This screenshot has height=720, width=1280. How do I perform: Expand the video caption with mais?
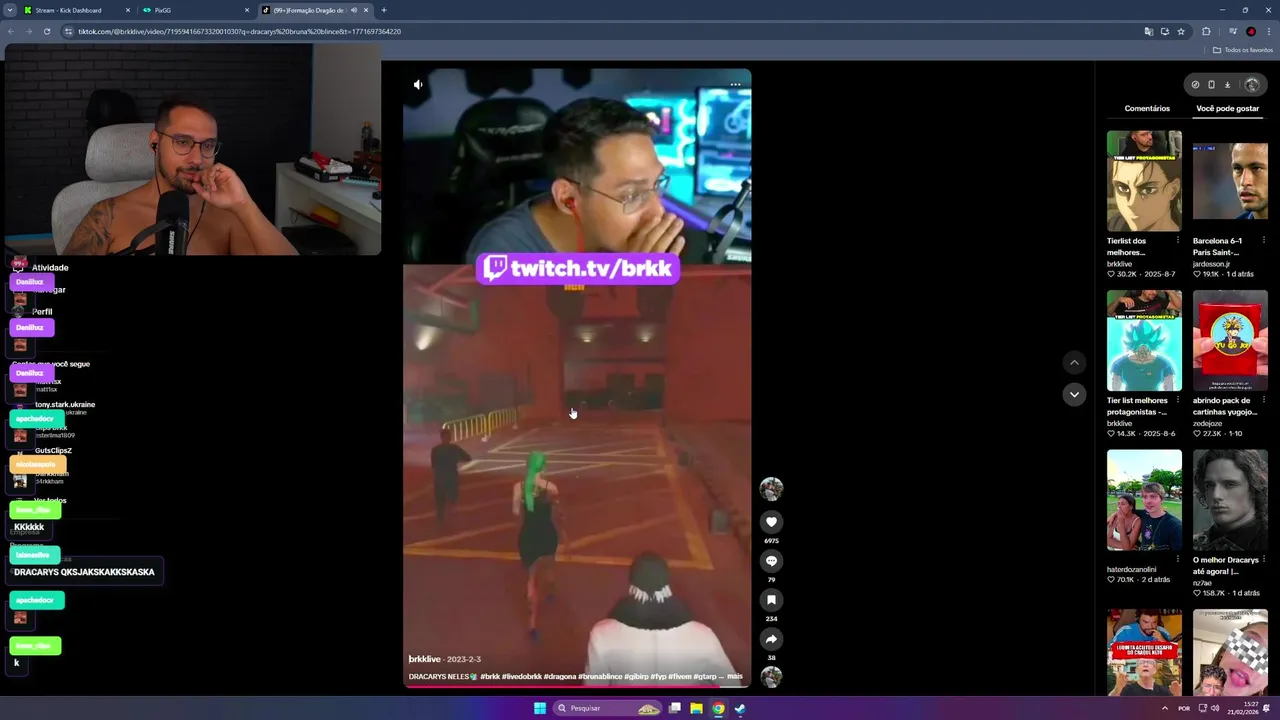[735, 676]
